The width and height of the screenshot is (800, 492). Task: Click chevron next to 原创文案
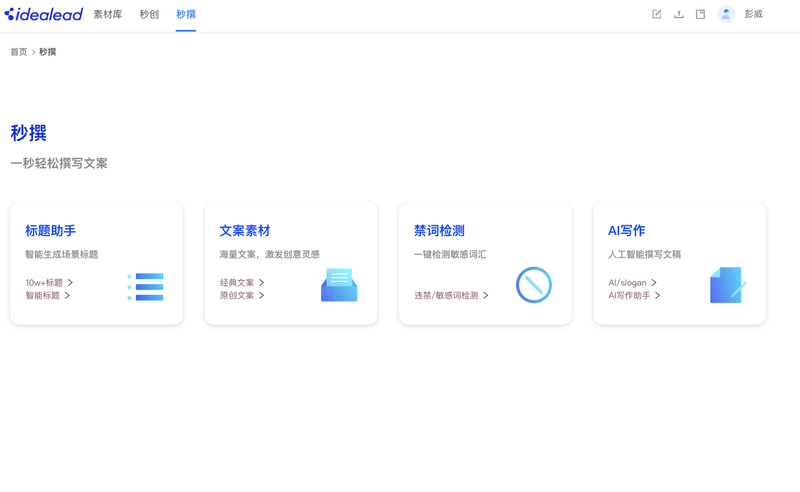click(x=261, y=295)
